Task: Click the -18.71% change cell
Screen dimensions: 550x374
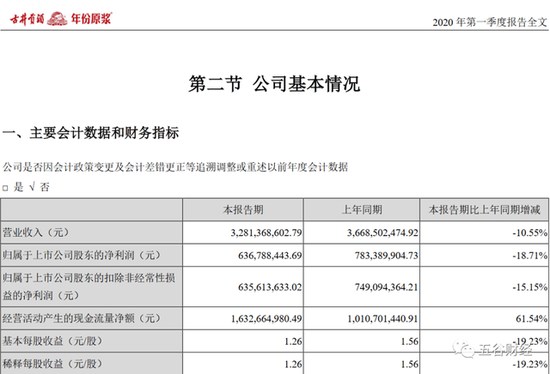Action: (530, 255)
